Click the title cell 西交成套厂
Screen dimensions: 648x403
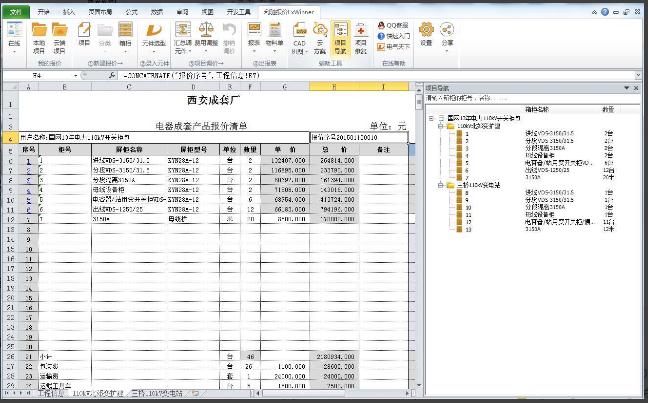[214, 100]
